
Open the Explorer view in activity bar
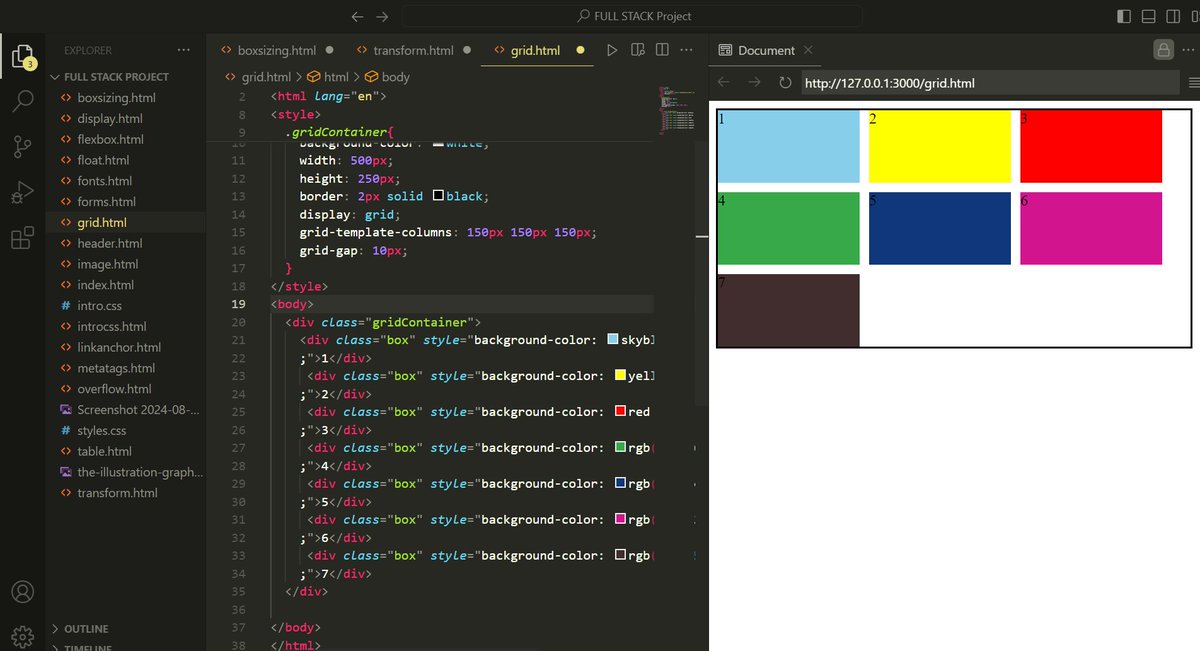22,55
